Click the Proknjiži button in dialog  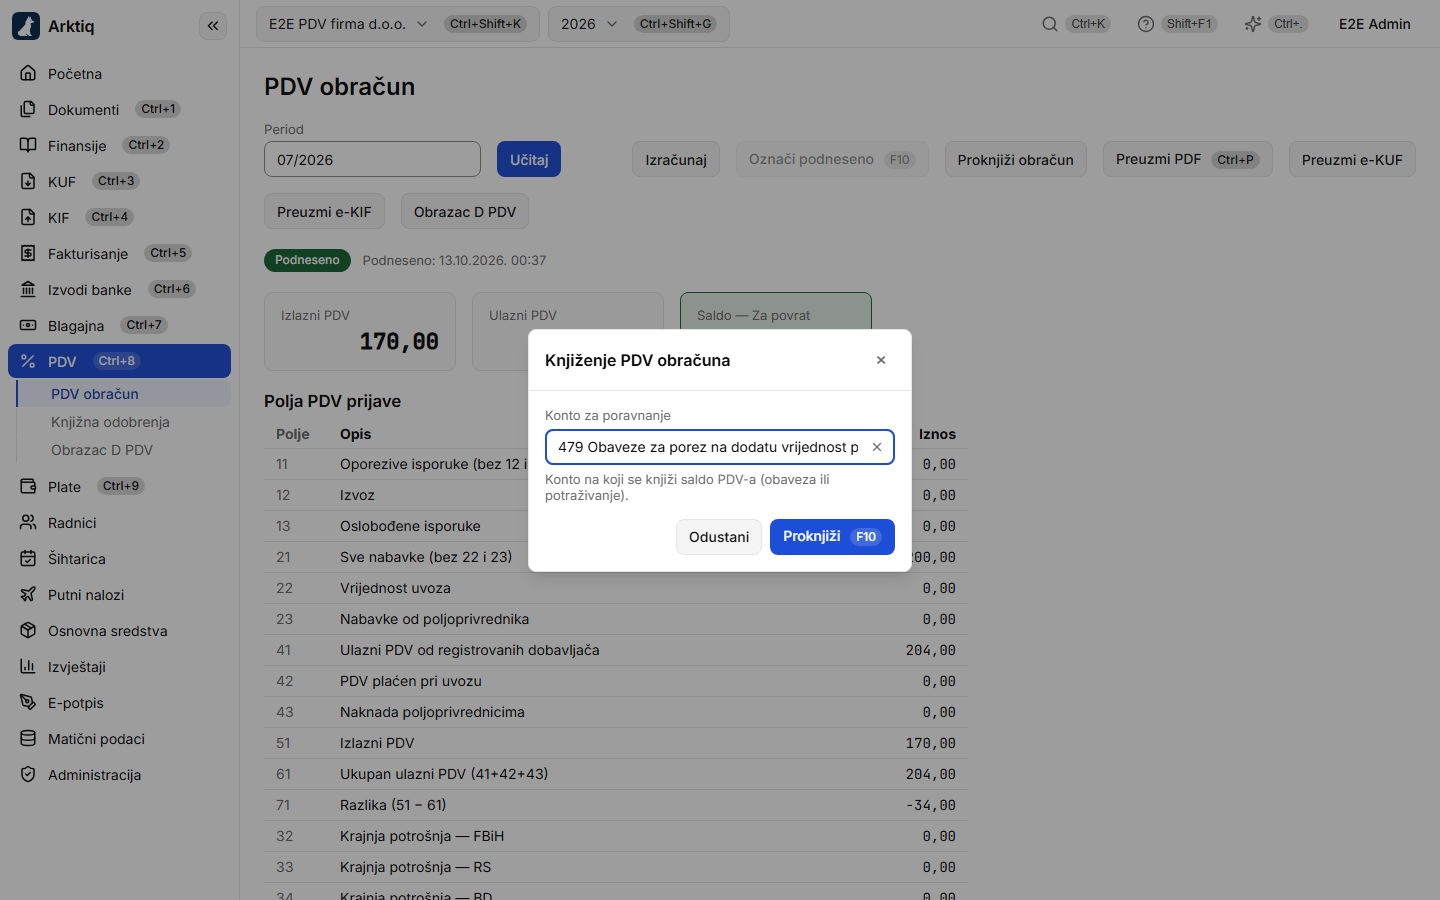click(832, 537)
